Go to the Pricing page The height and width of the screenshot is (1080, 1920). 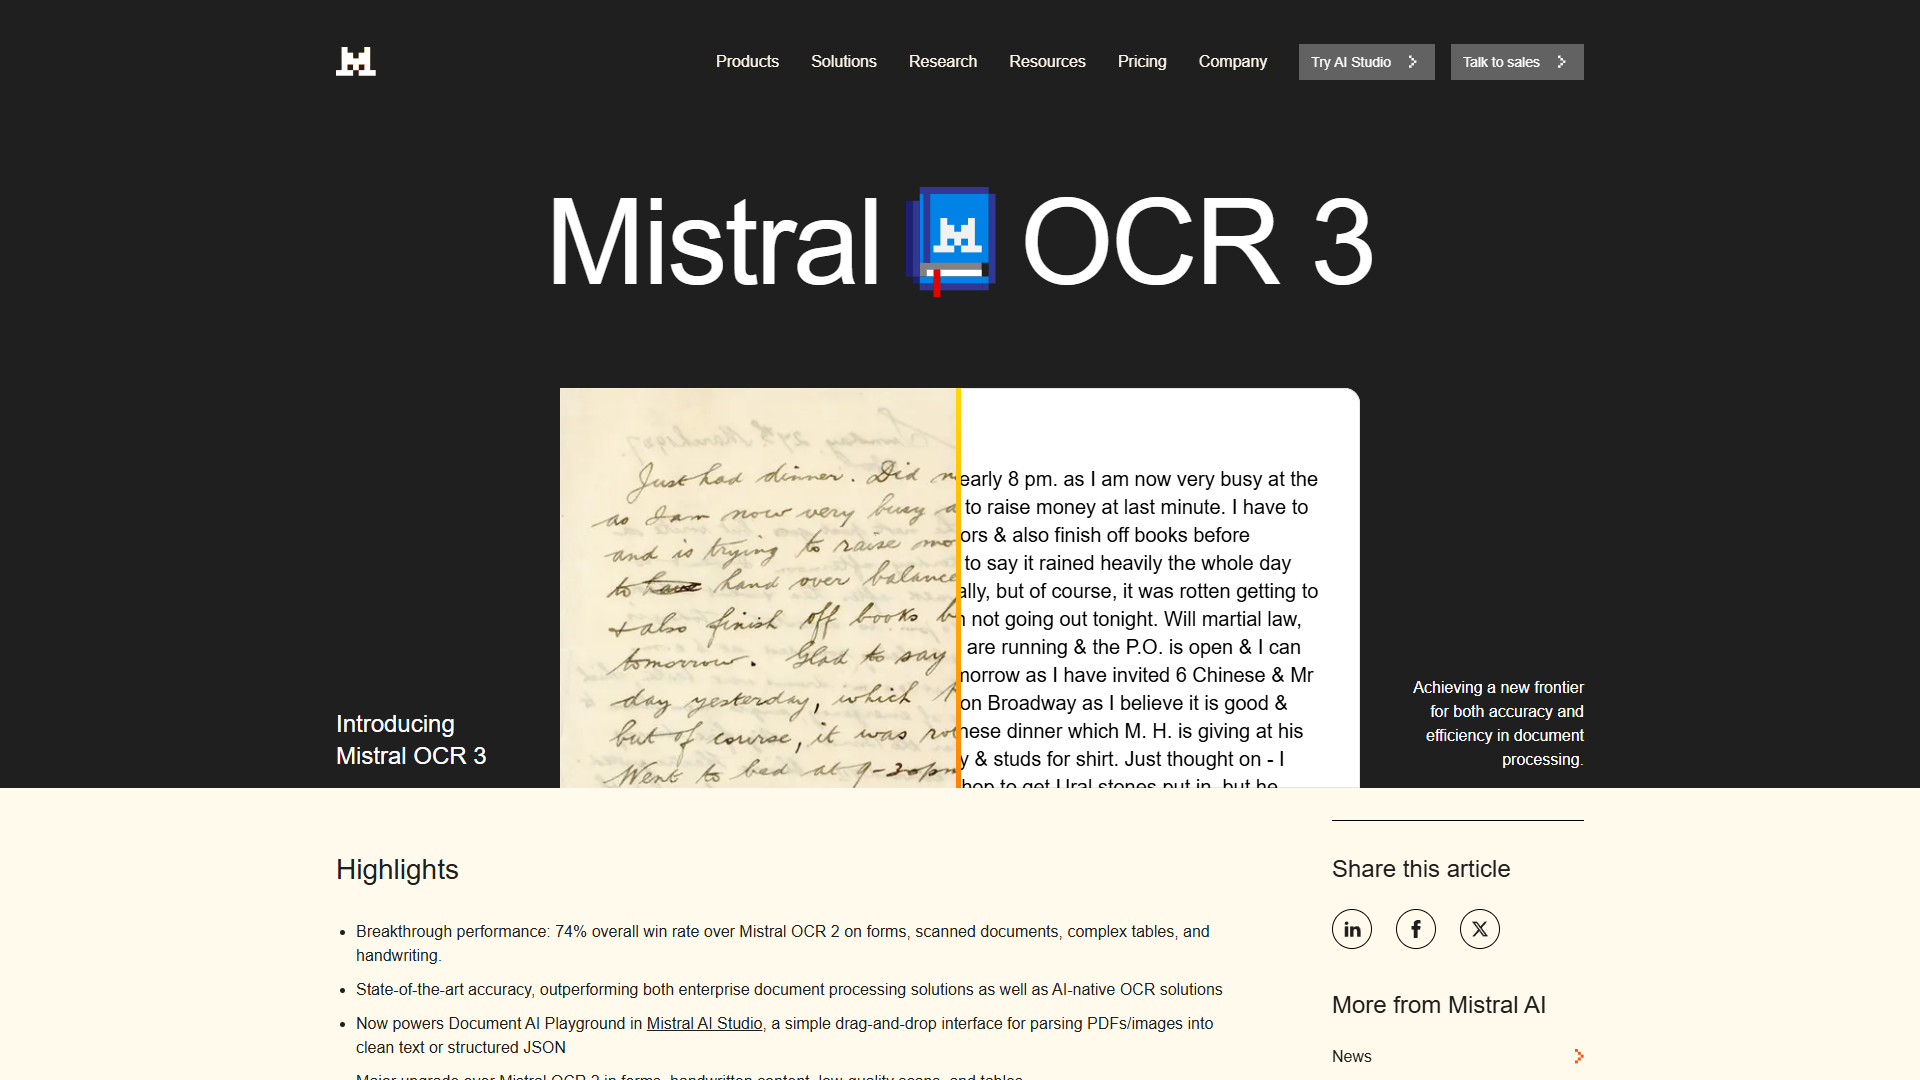click(1141, 61)
